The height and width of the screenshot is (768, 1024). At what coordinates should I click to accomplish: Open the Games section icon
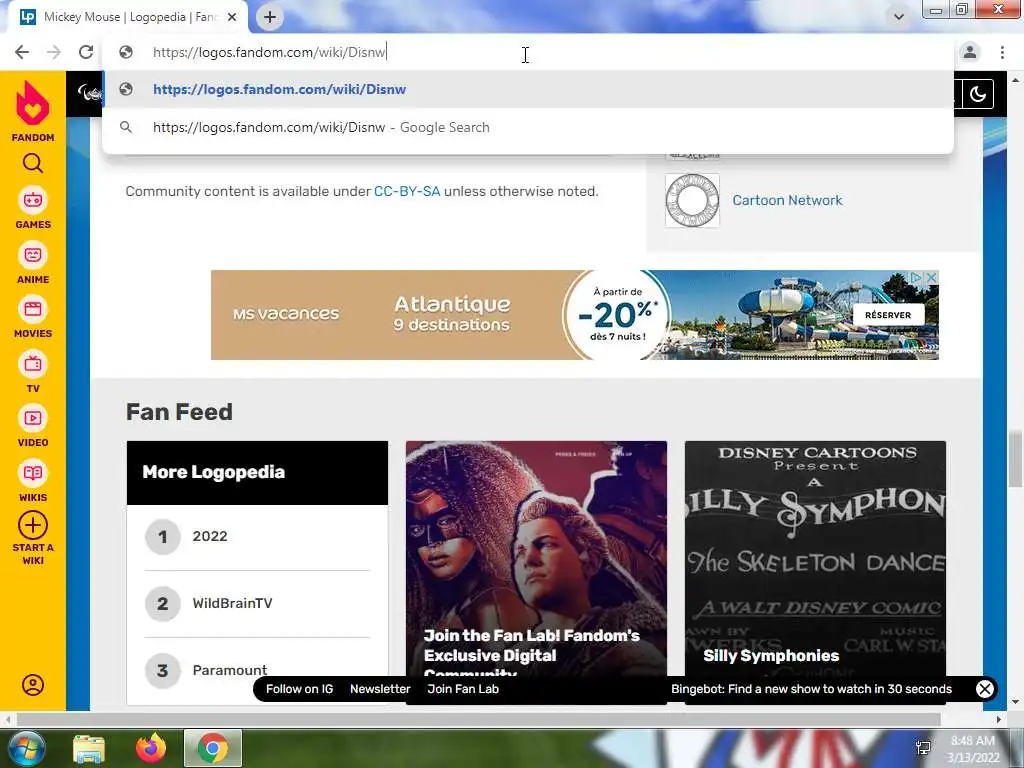[33, 200]
